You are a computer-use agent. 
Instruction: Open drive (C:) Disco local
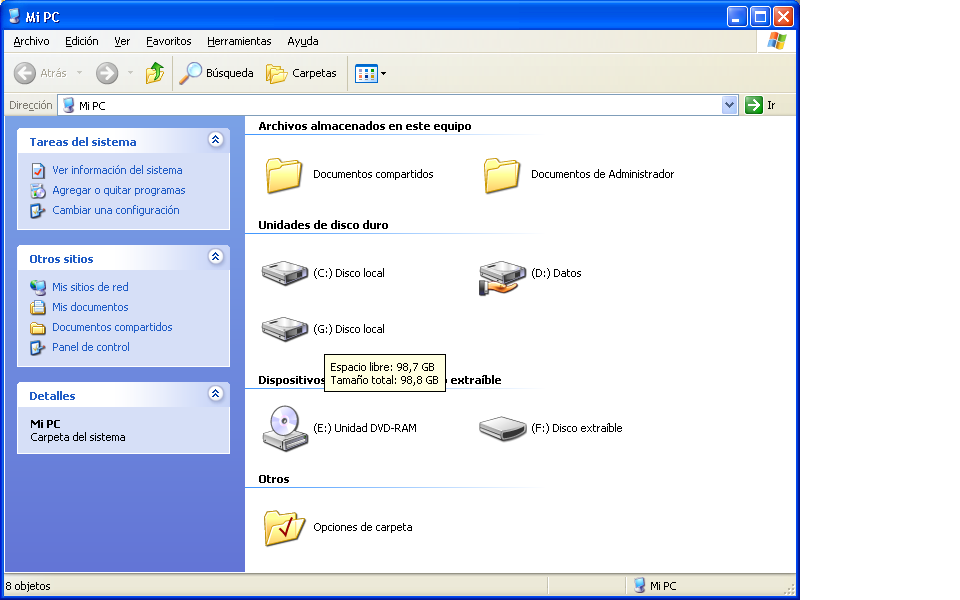(x=285, y=272)
